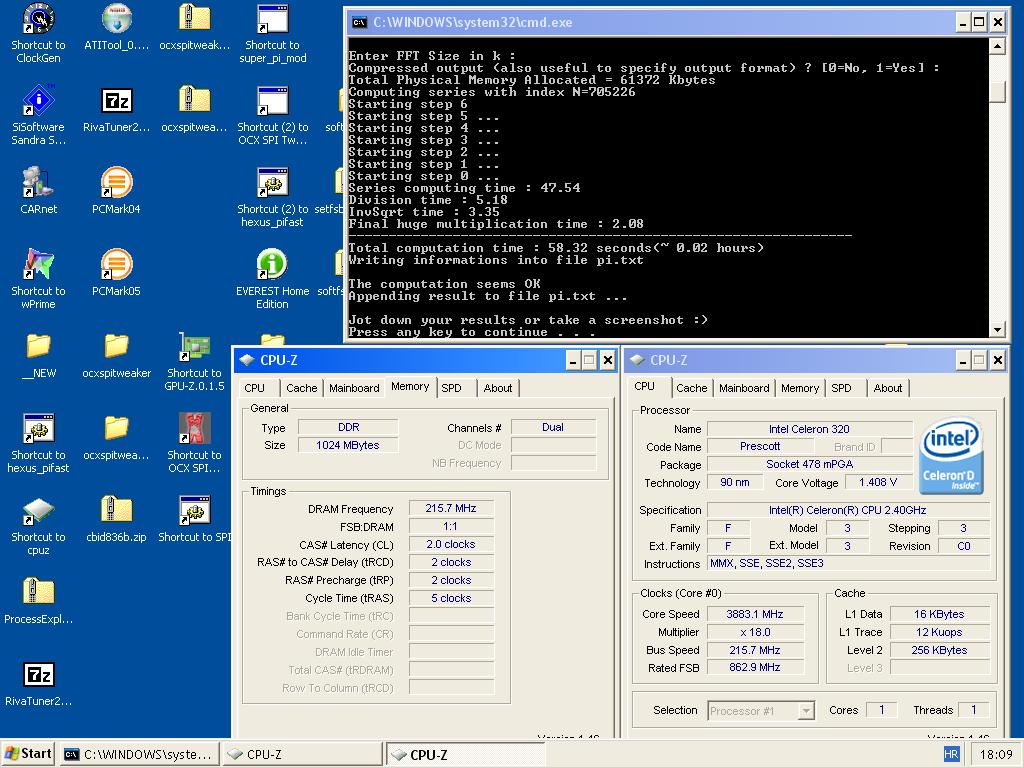The height and width of the screenshot is (768, 1024).
Task: Click the Core Speed 3883.1 MHz value
Action: click(755, 614)
